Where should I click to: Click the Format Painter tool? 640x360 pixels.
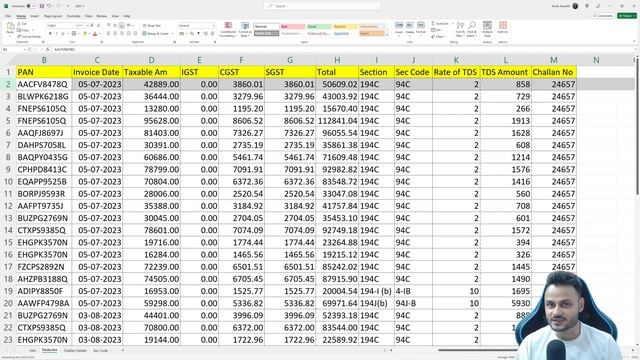coord(29,36)
